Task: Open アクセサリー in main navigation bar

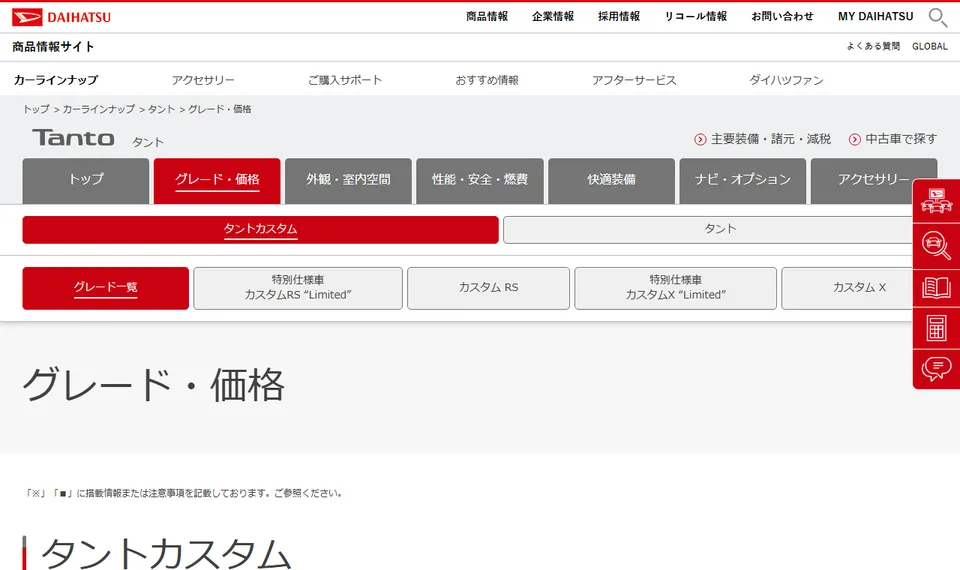Action: coord(203,80)
